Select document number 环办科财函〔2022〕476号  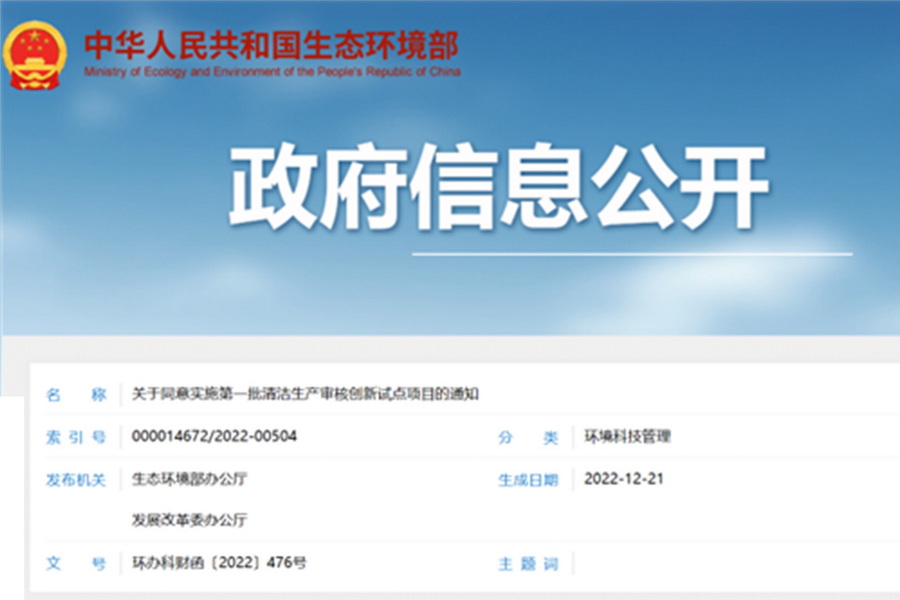coord(219,563)
